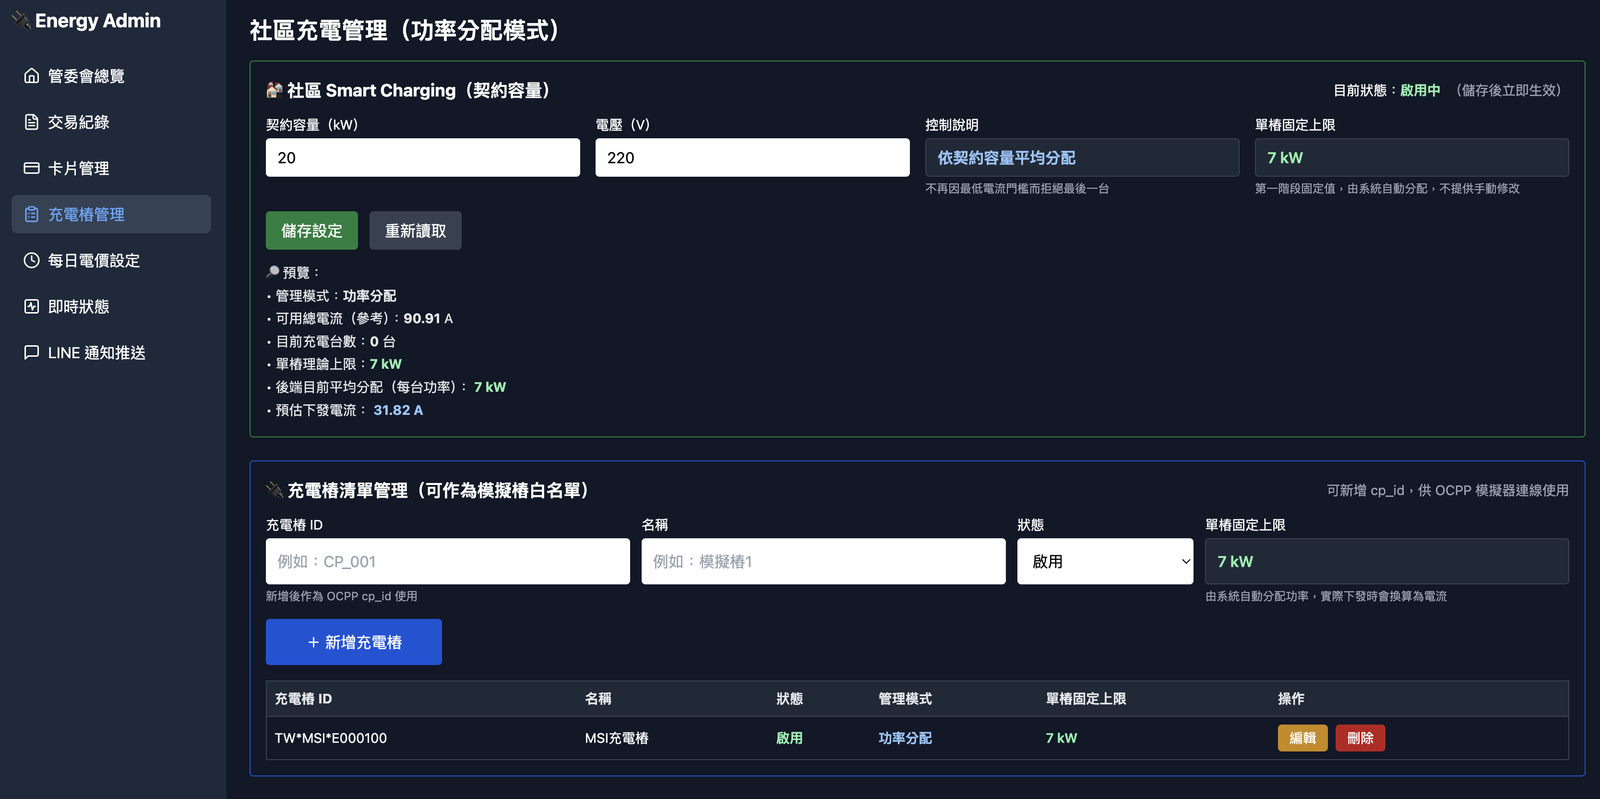Focus the 電壓 (V) input field
This screenshot has width=1600, height=799.
752,157
